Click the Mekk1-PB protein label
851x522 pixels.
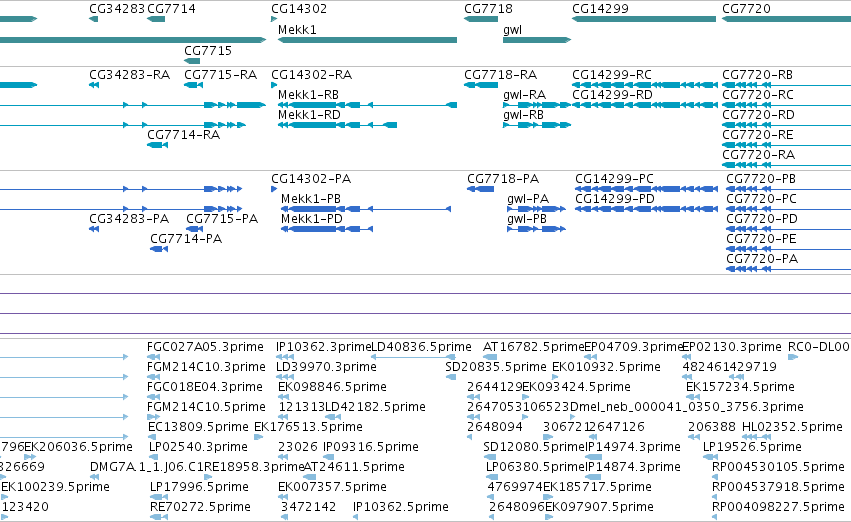311,199
